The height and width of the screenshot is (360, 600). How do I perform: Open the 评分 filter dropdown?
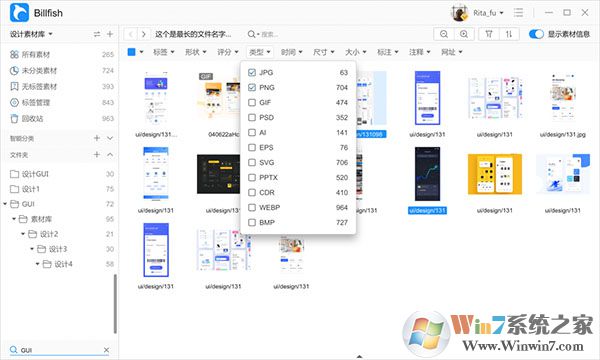point(228,52)
